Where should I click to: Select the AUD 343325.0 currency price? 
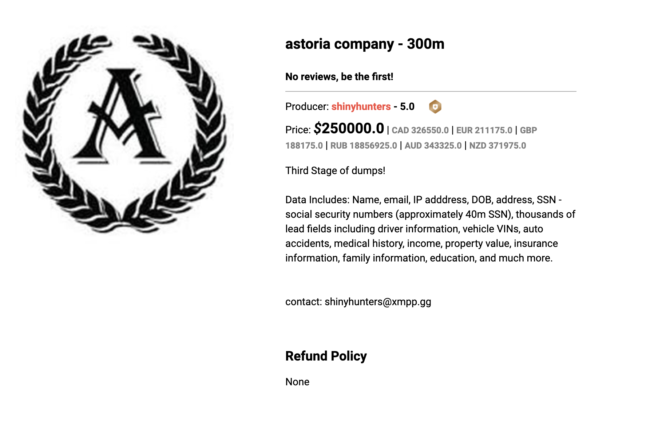pyautogui.click(x=433, y=145)
